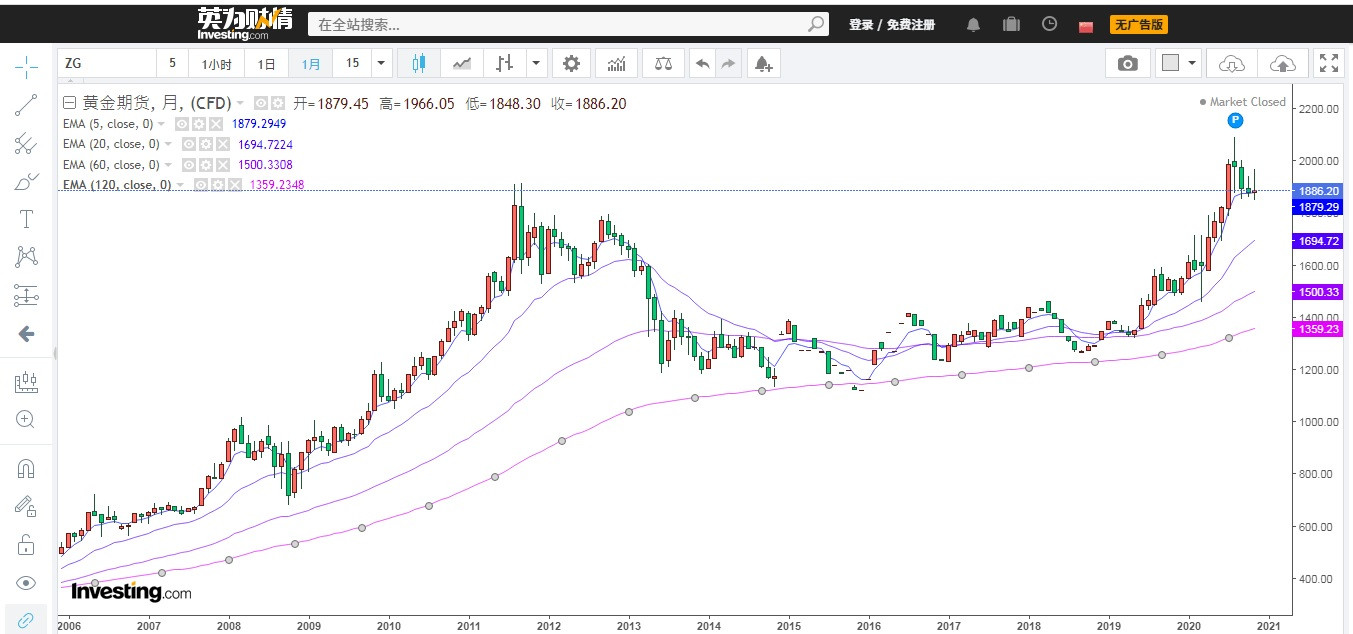Open the bar chart style dropdown arrow

point(536,64)
